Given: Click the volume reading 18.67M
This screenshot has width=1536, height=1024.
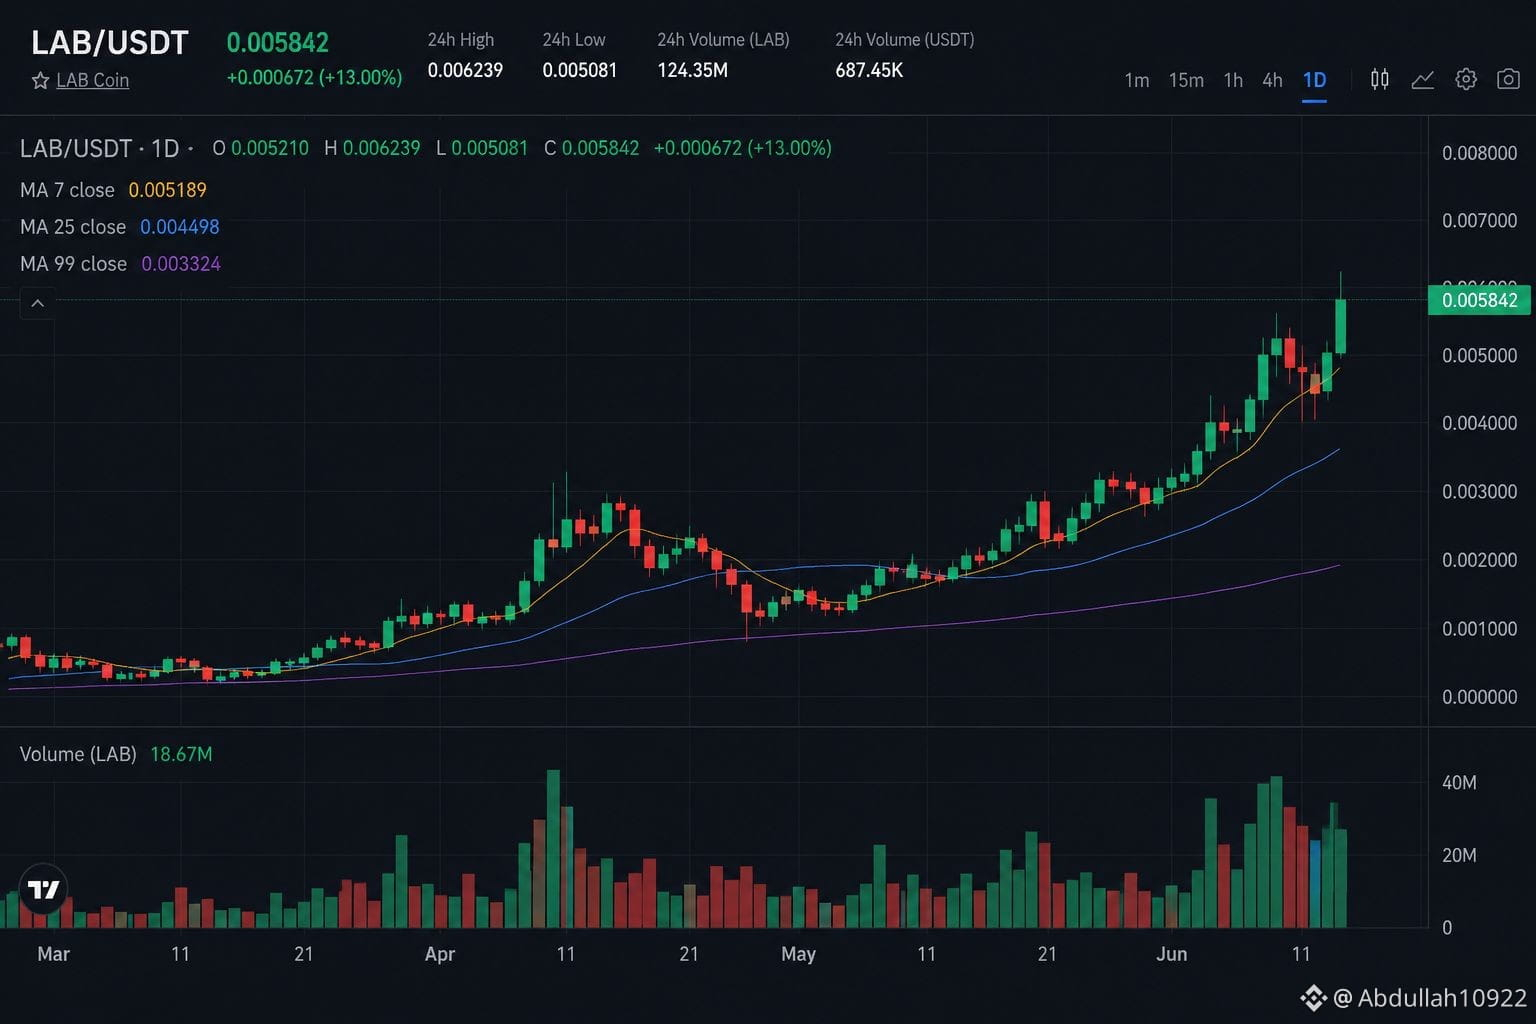Looking at the screenshot, I should pos(181,754).
